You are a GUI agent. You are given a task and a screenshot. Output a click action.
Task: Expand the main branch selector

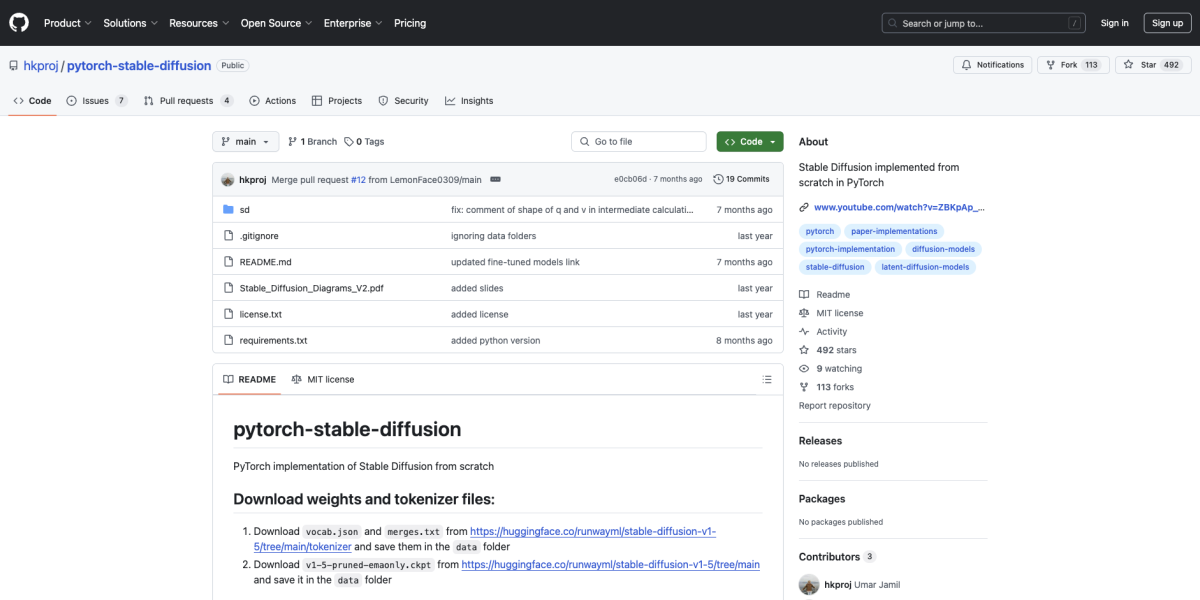pyautogui.click(x=245, y=141)
